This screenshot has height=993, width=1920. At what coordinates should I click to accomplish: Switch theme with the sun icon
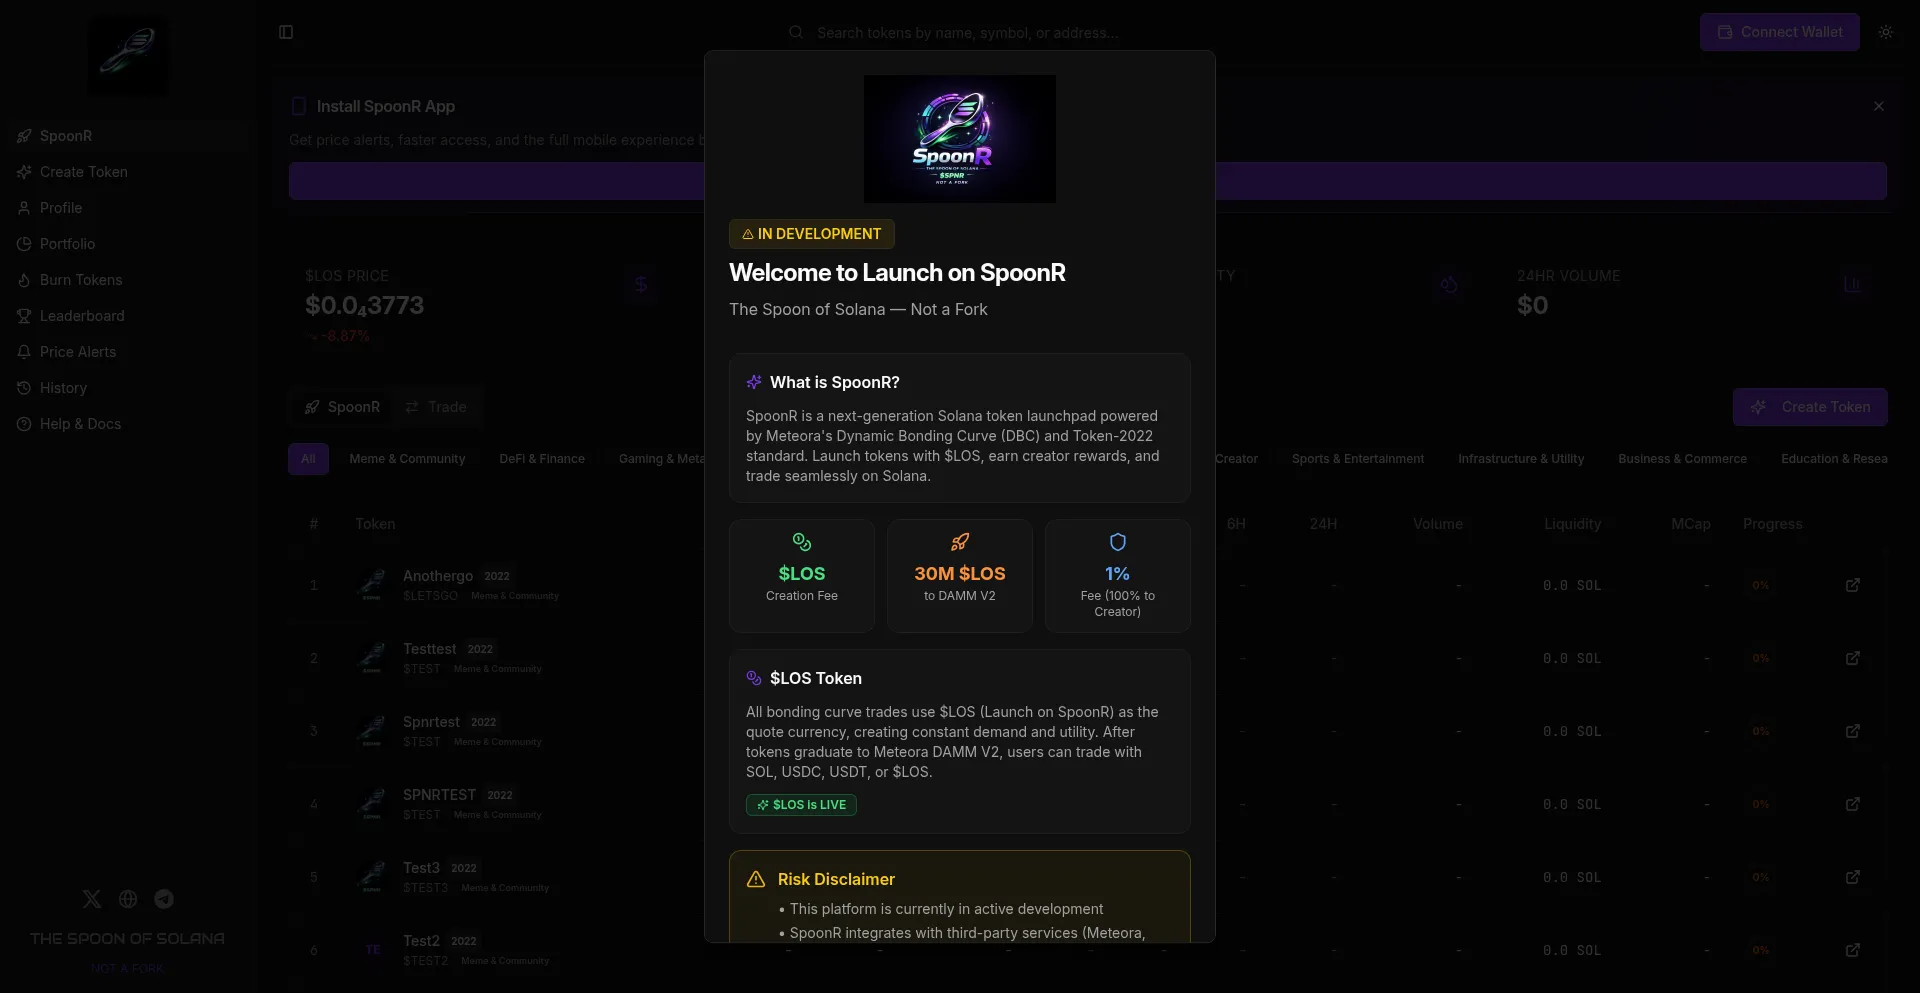(x=1885, y=32)
